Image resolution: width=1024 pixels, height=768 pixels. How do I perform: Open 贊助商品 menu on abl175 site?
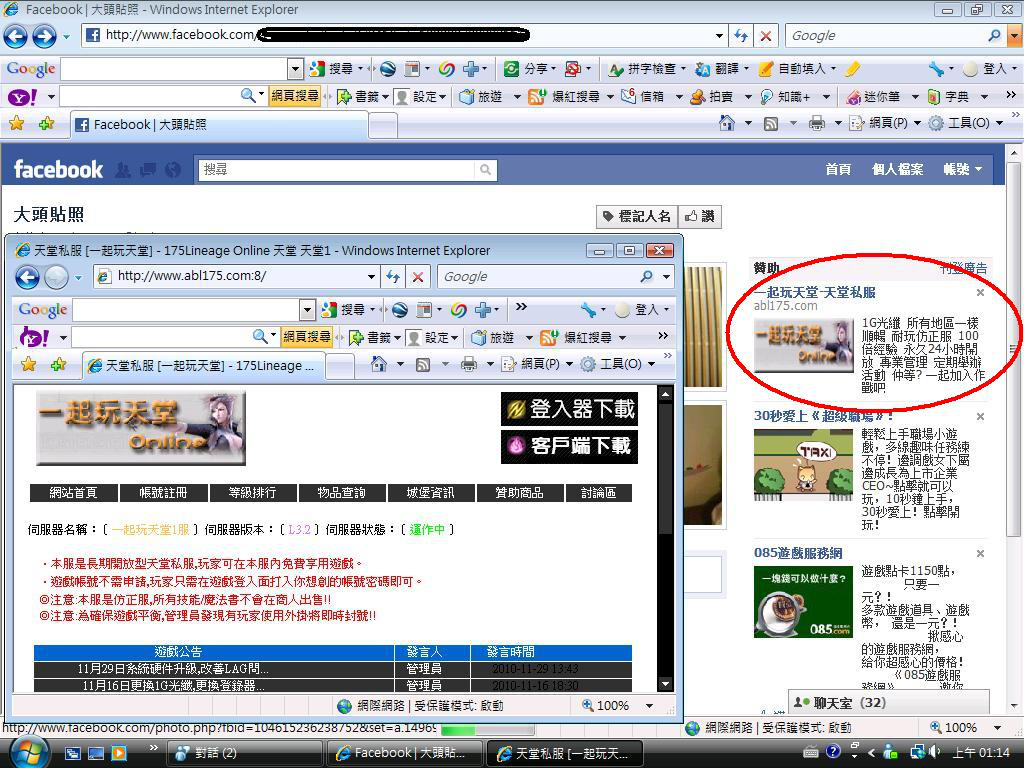(520, 493)
